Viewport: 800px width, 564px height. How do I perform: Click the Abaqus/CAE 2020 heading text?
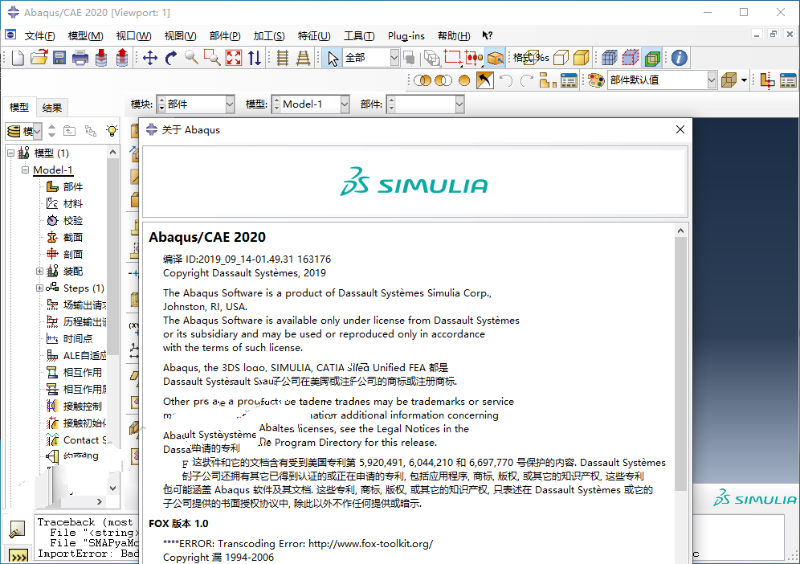click(207, 237)
